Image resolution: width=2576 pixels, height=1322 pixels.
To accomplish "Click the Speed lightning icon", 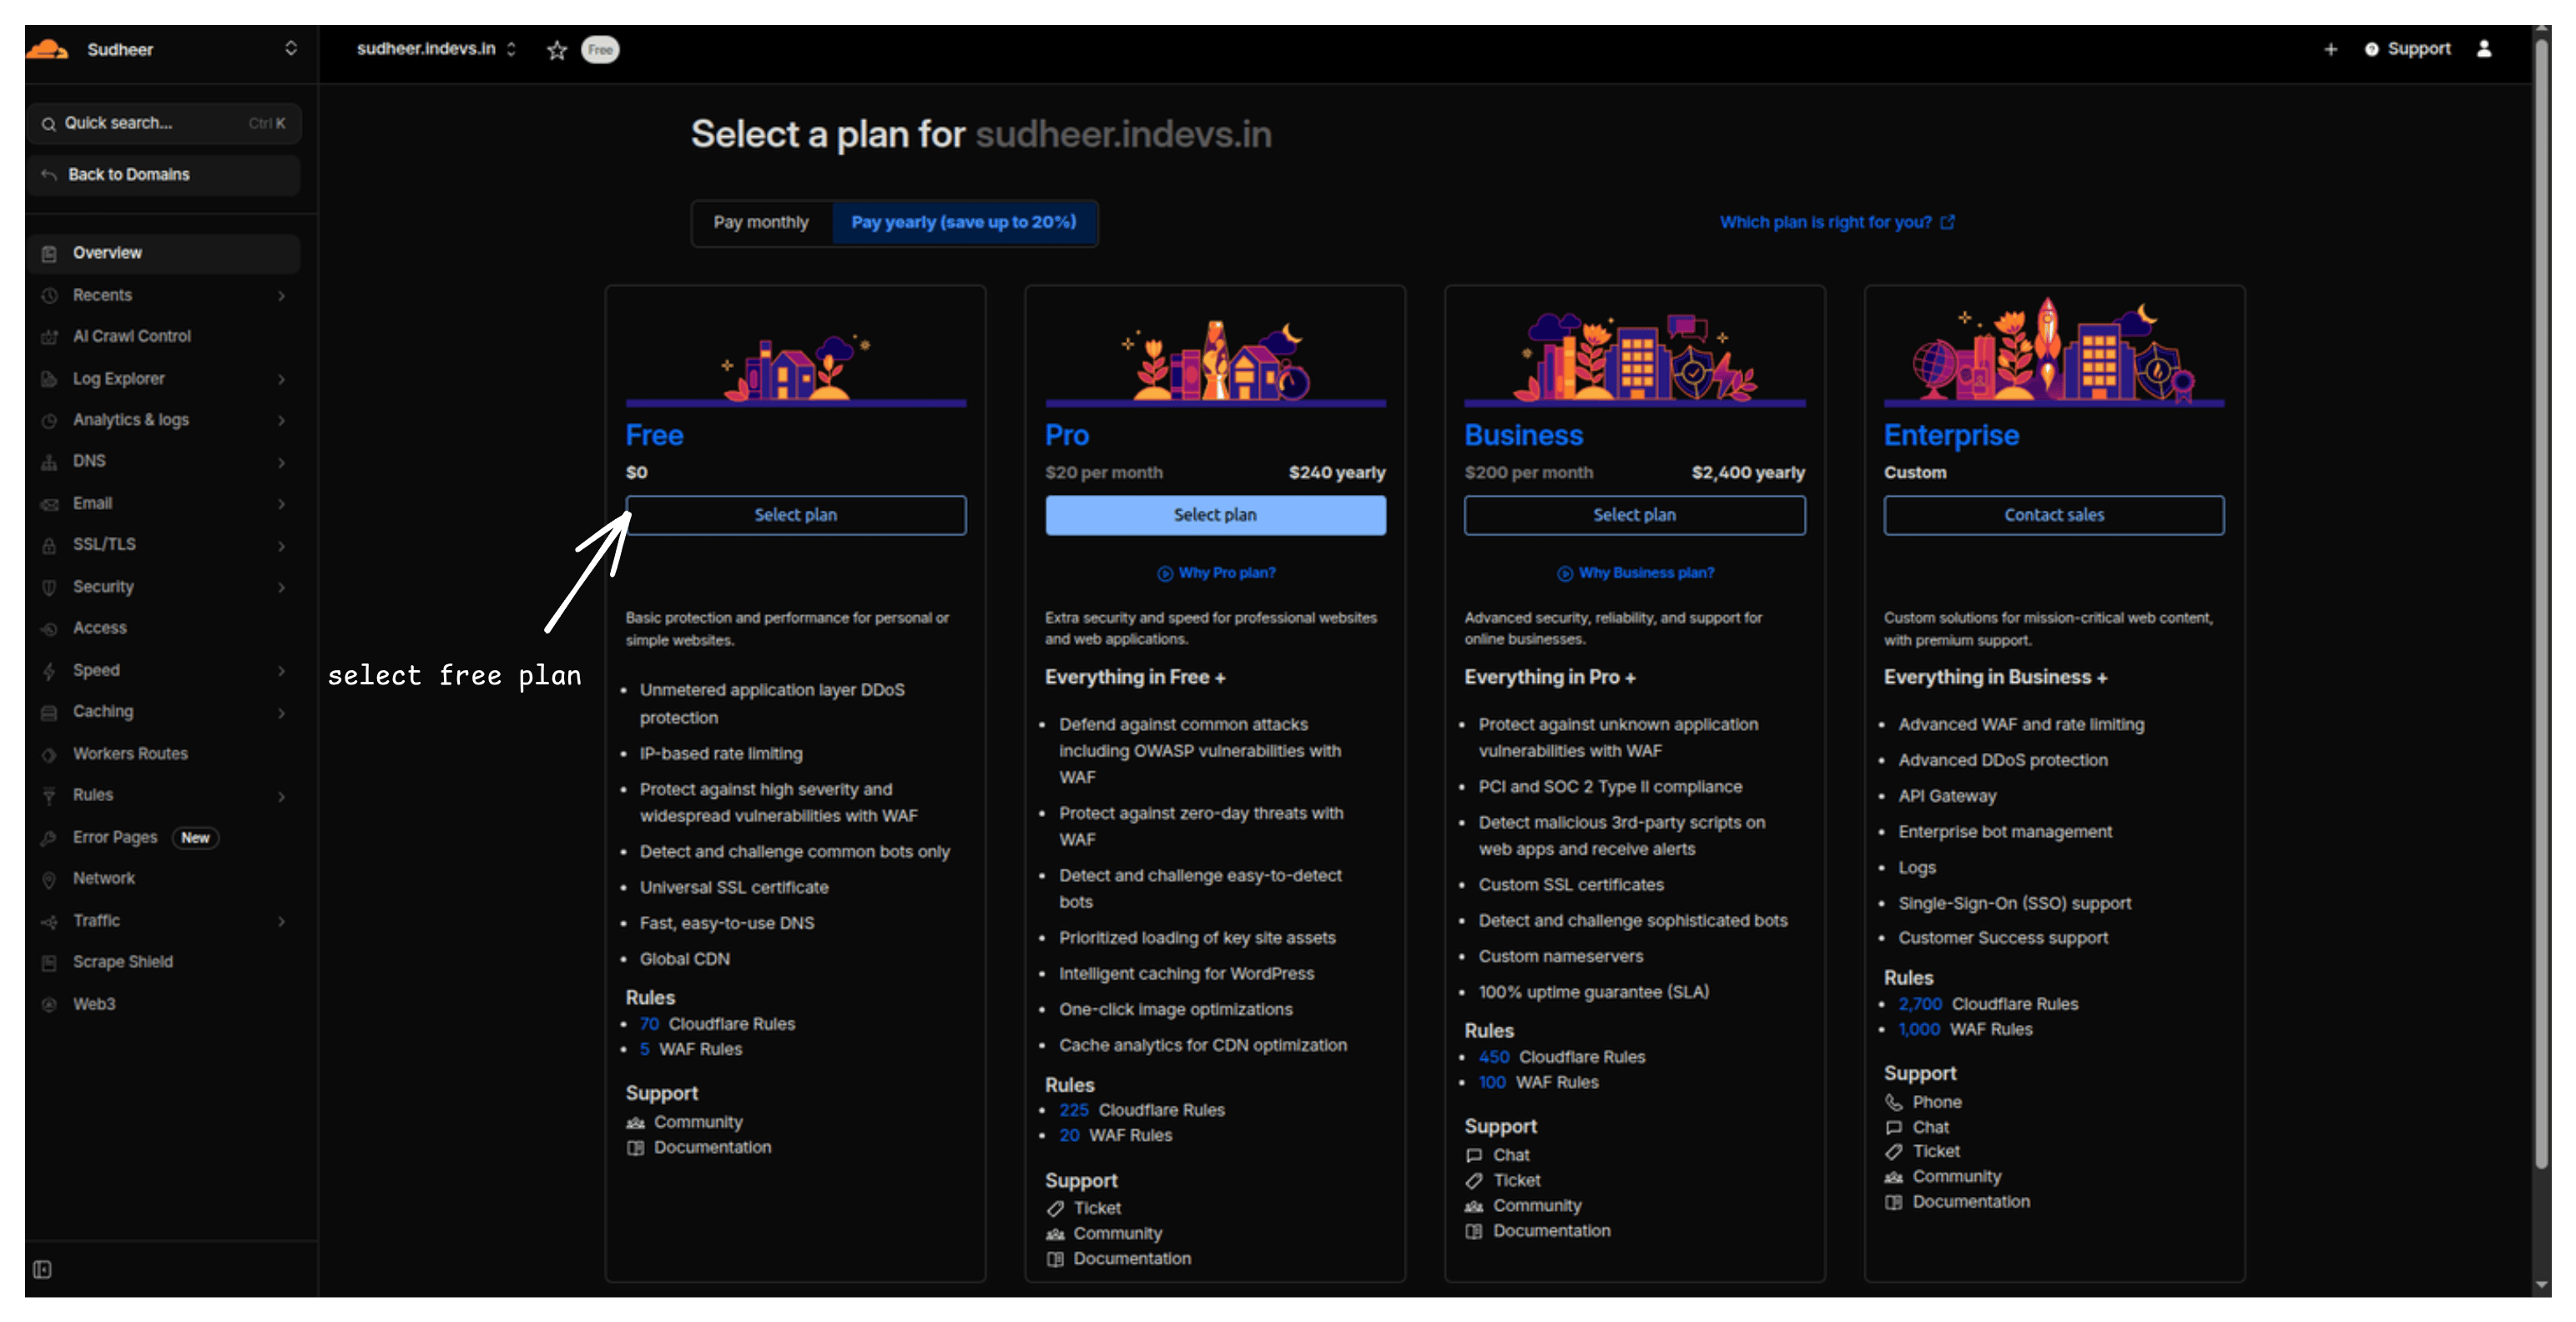I will [49, 671].
